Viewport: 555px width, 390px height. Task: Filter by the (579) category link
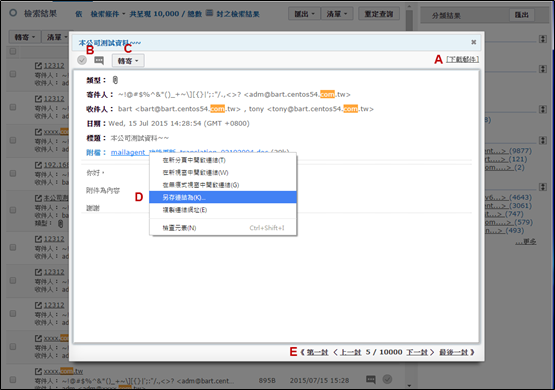point(508,222)
